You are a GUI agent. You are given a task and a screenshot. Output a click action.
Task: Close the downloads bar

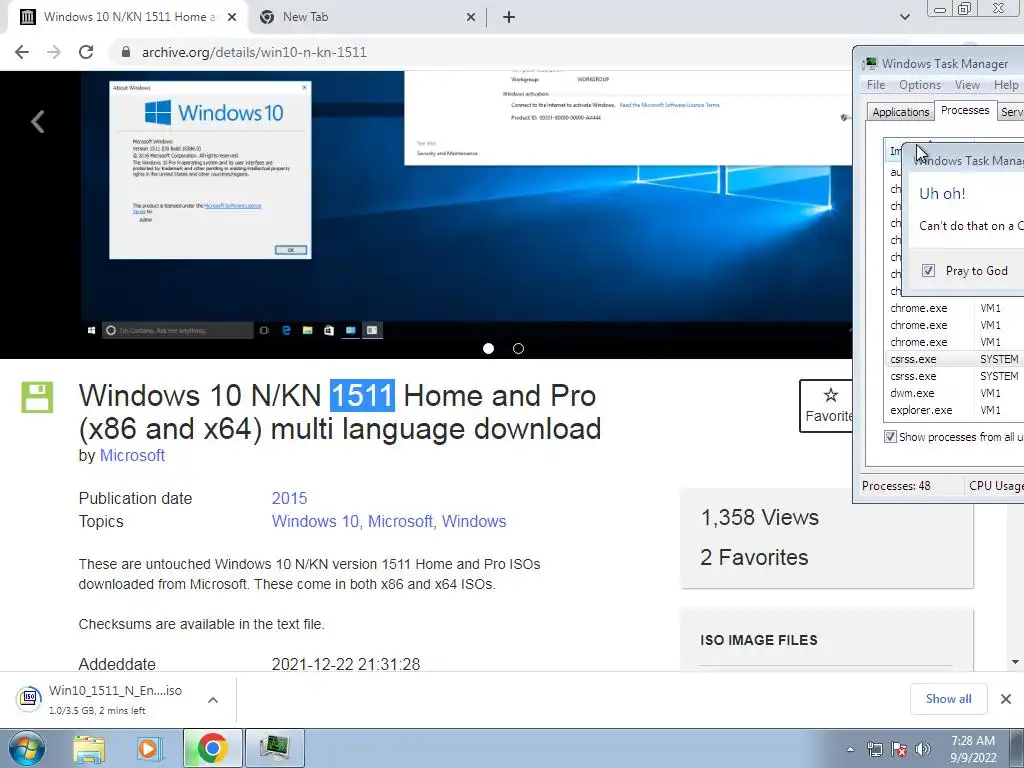(1006, 699)
